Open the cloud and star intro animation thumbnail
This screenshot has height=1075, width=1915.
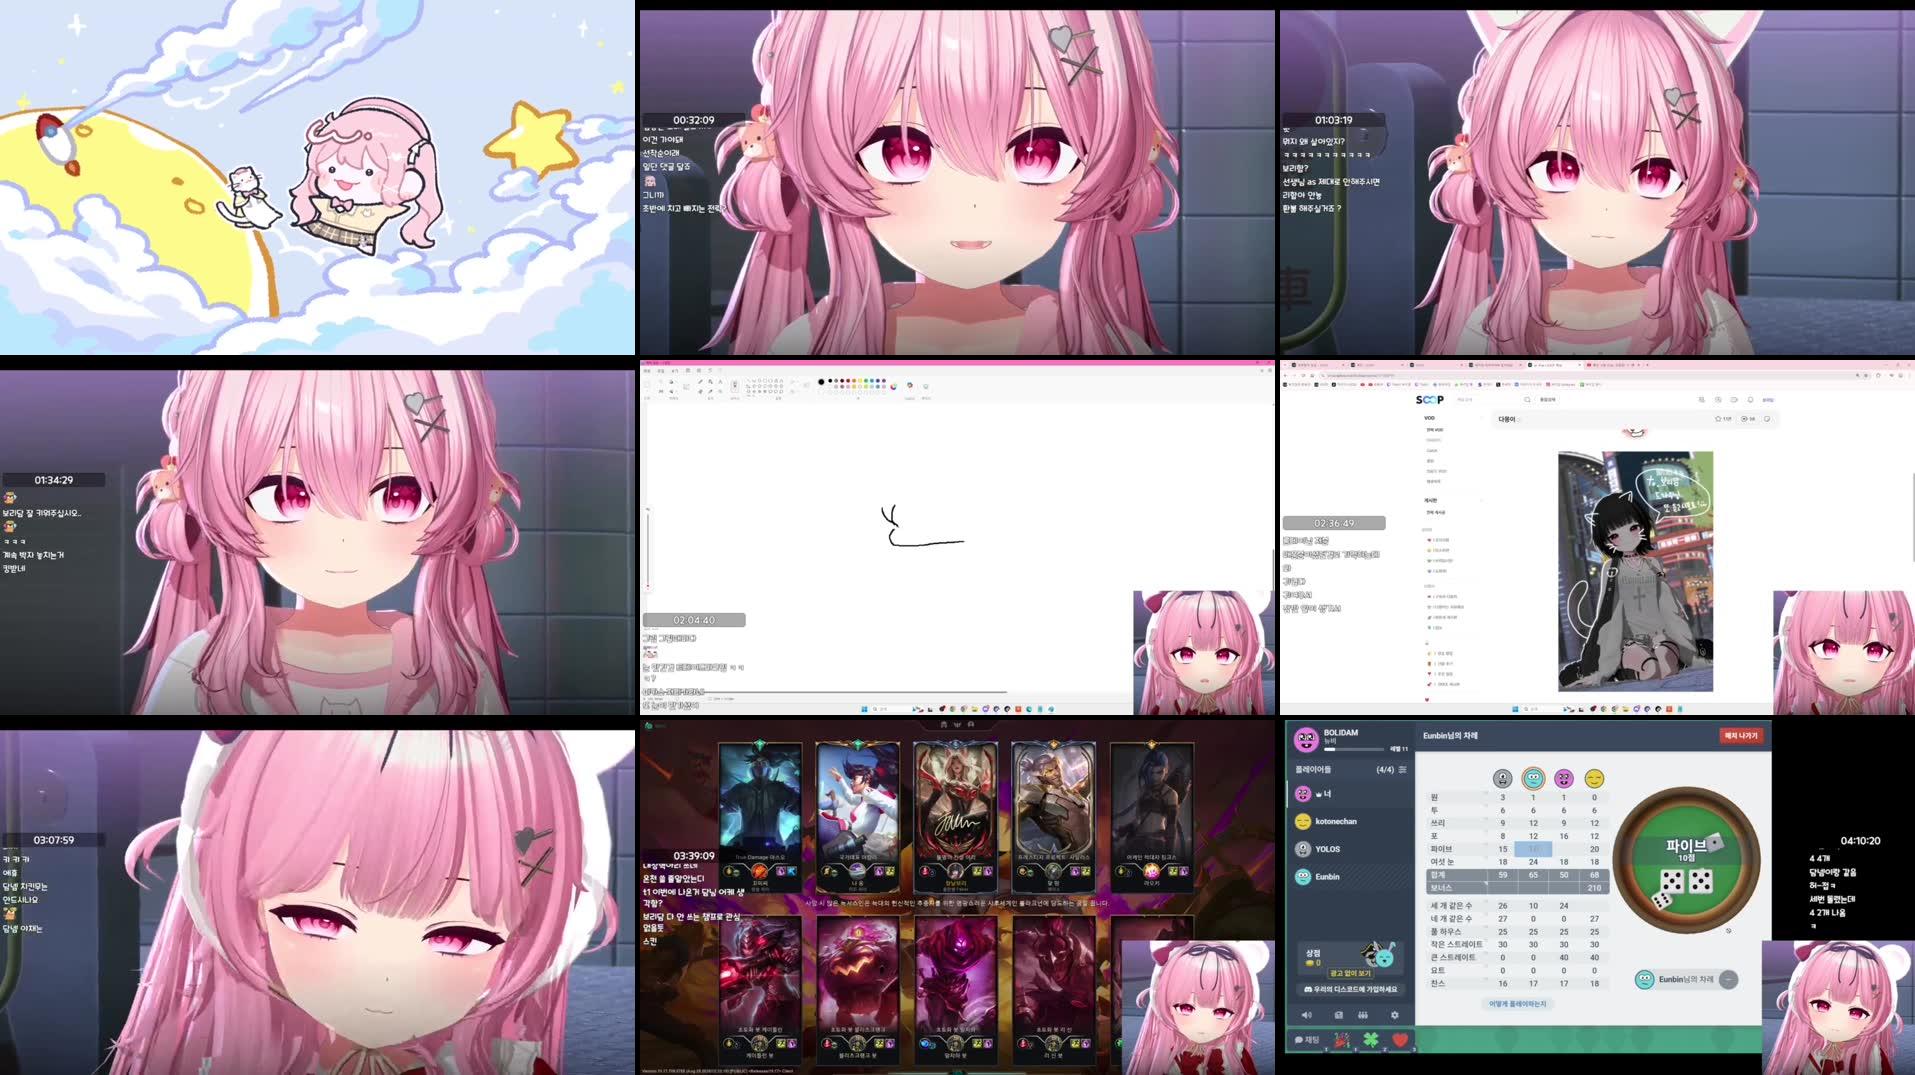tap(317, 177)
